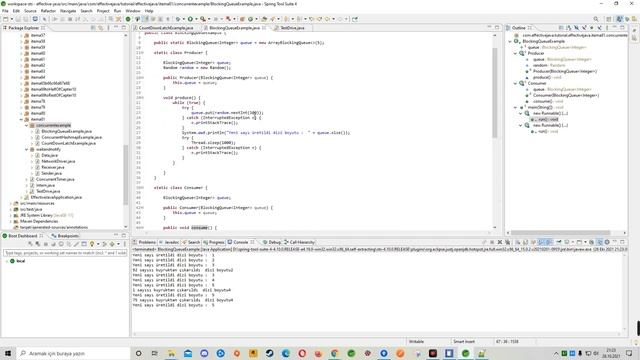Collapse the waitandnotify package

pyautogui.click(x=27, y=149)
